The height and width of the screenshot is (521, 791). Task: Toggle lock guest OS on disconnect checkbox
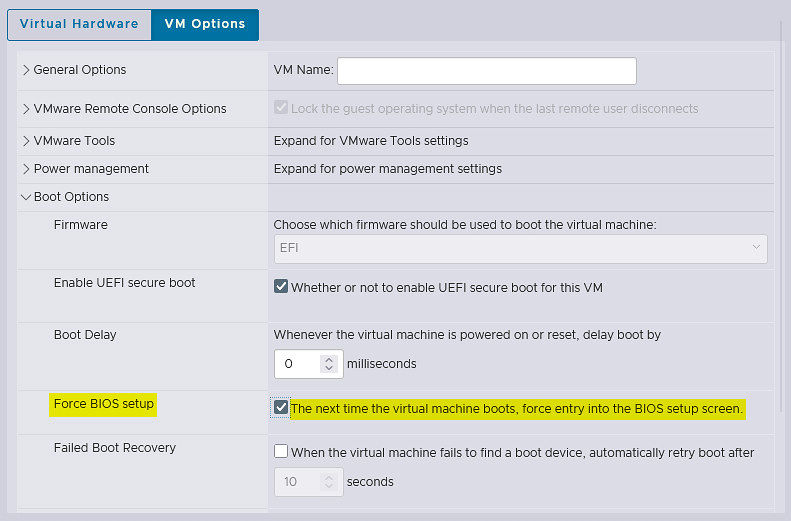point(281,107)
